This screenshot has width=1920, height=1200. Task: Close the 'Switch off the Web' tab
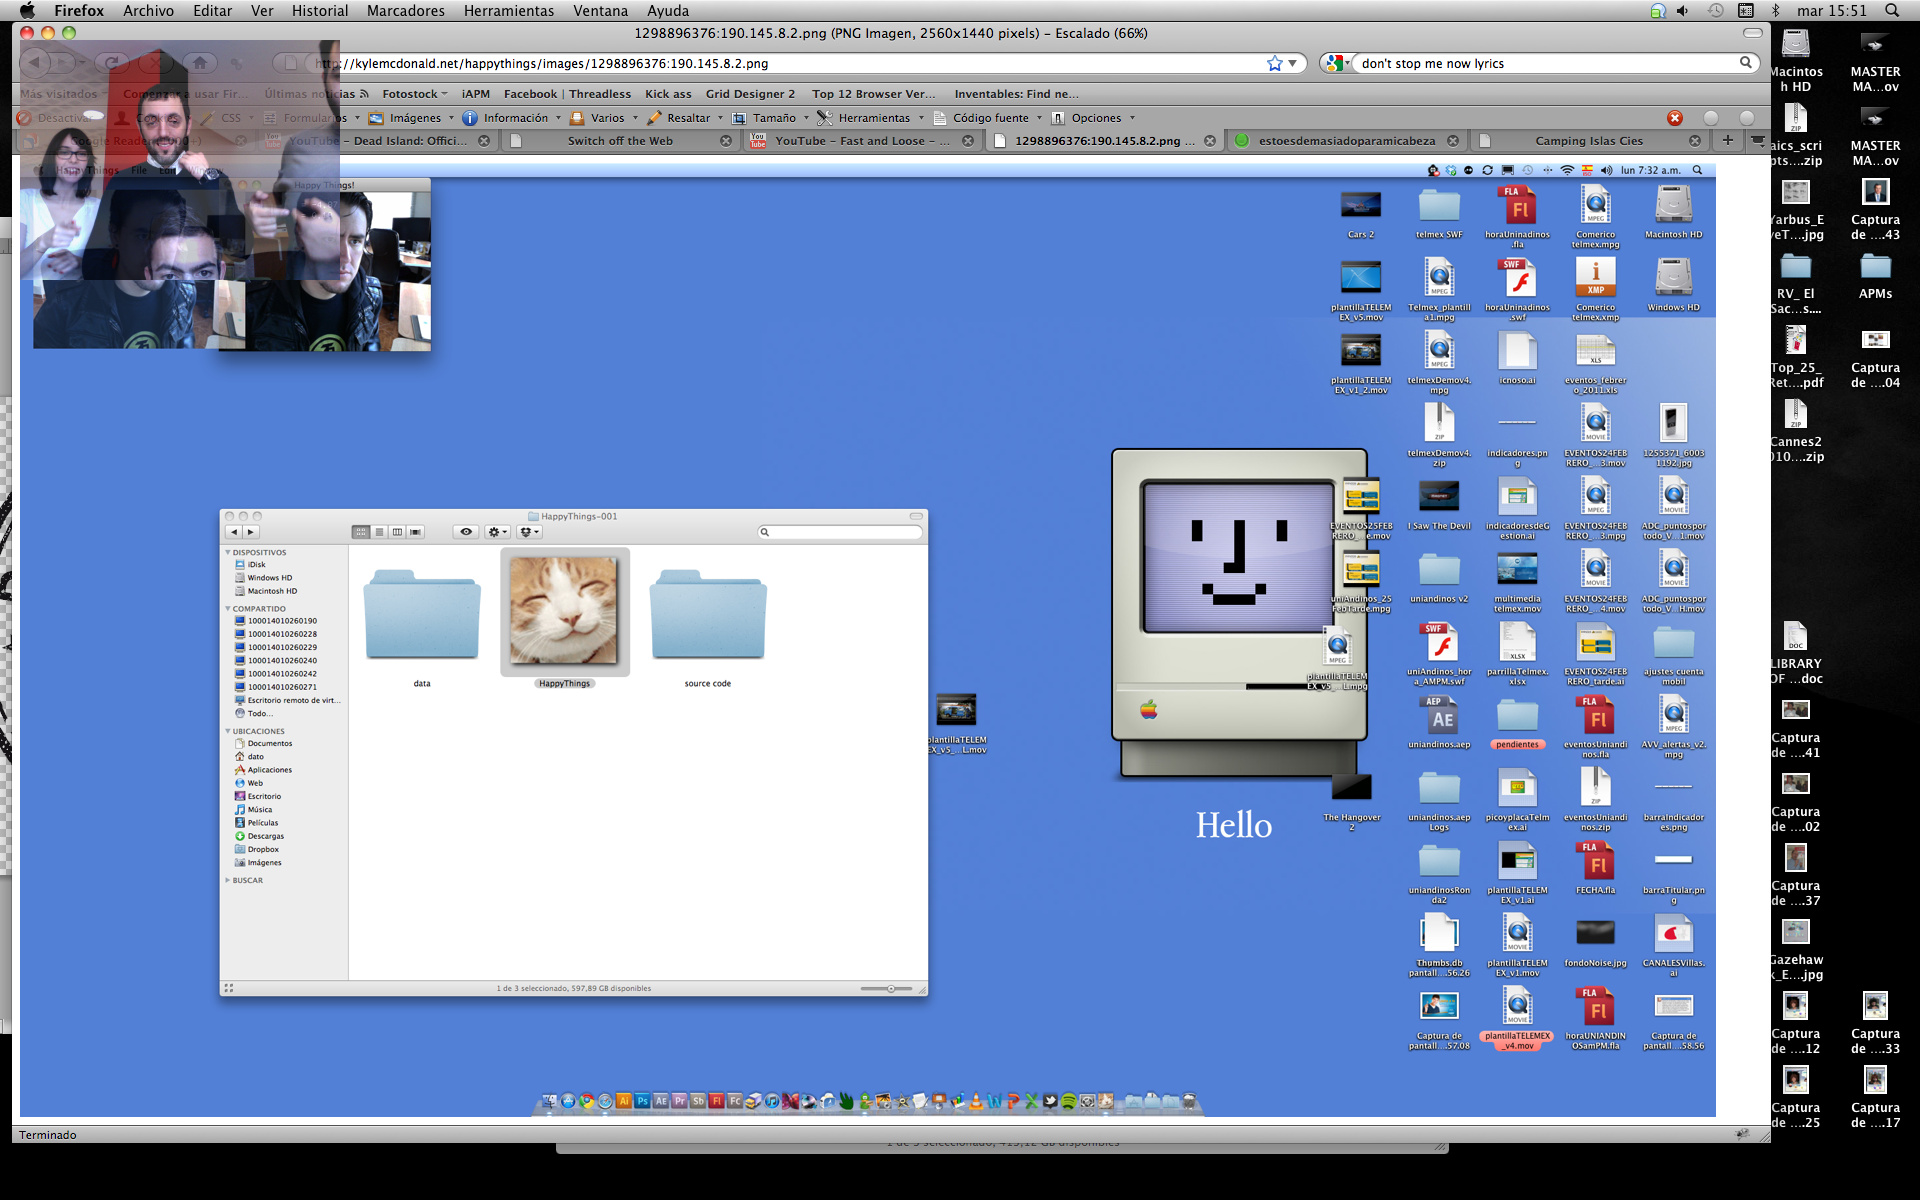[726, 141]
